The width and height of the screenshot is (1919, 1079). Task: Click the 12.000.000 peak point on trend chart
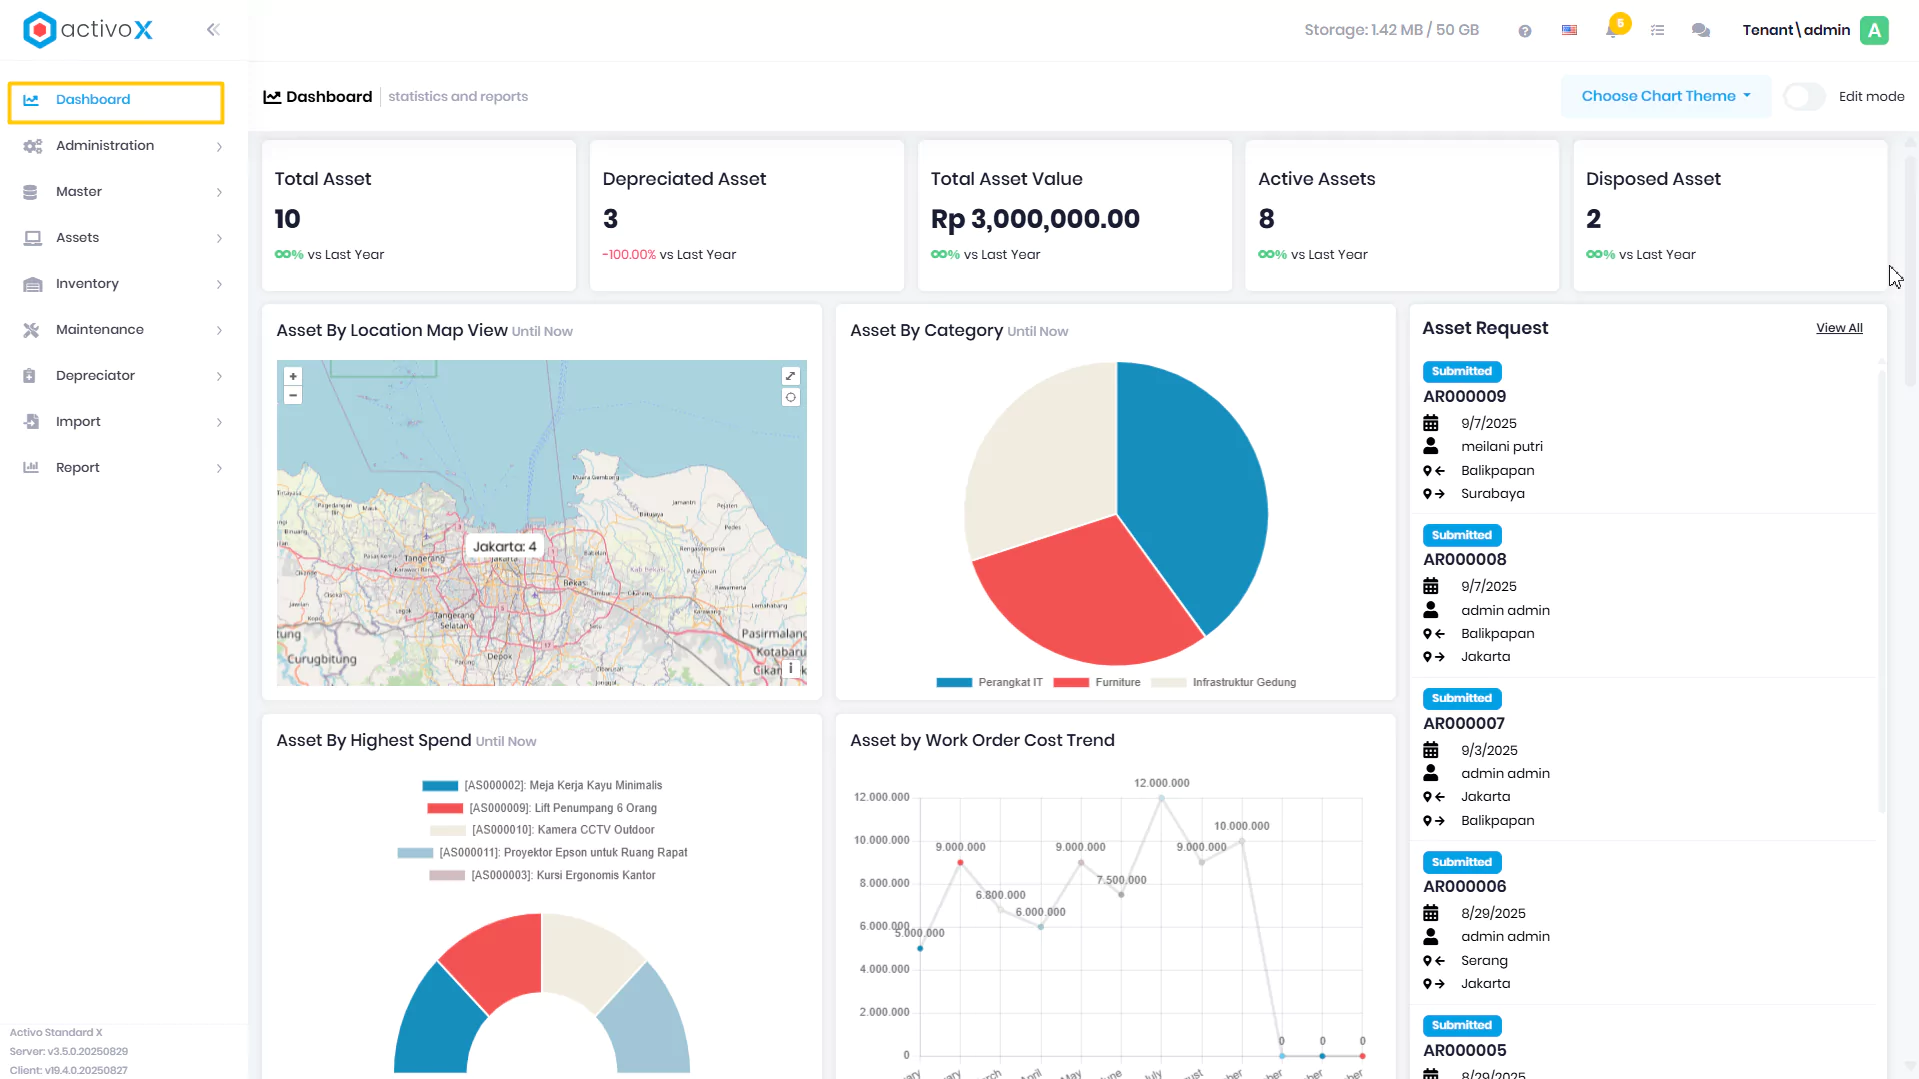pos(1161,798)
